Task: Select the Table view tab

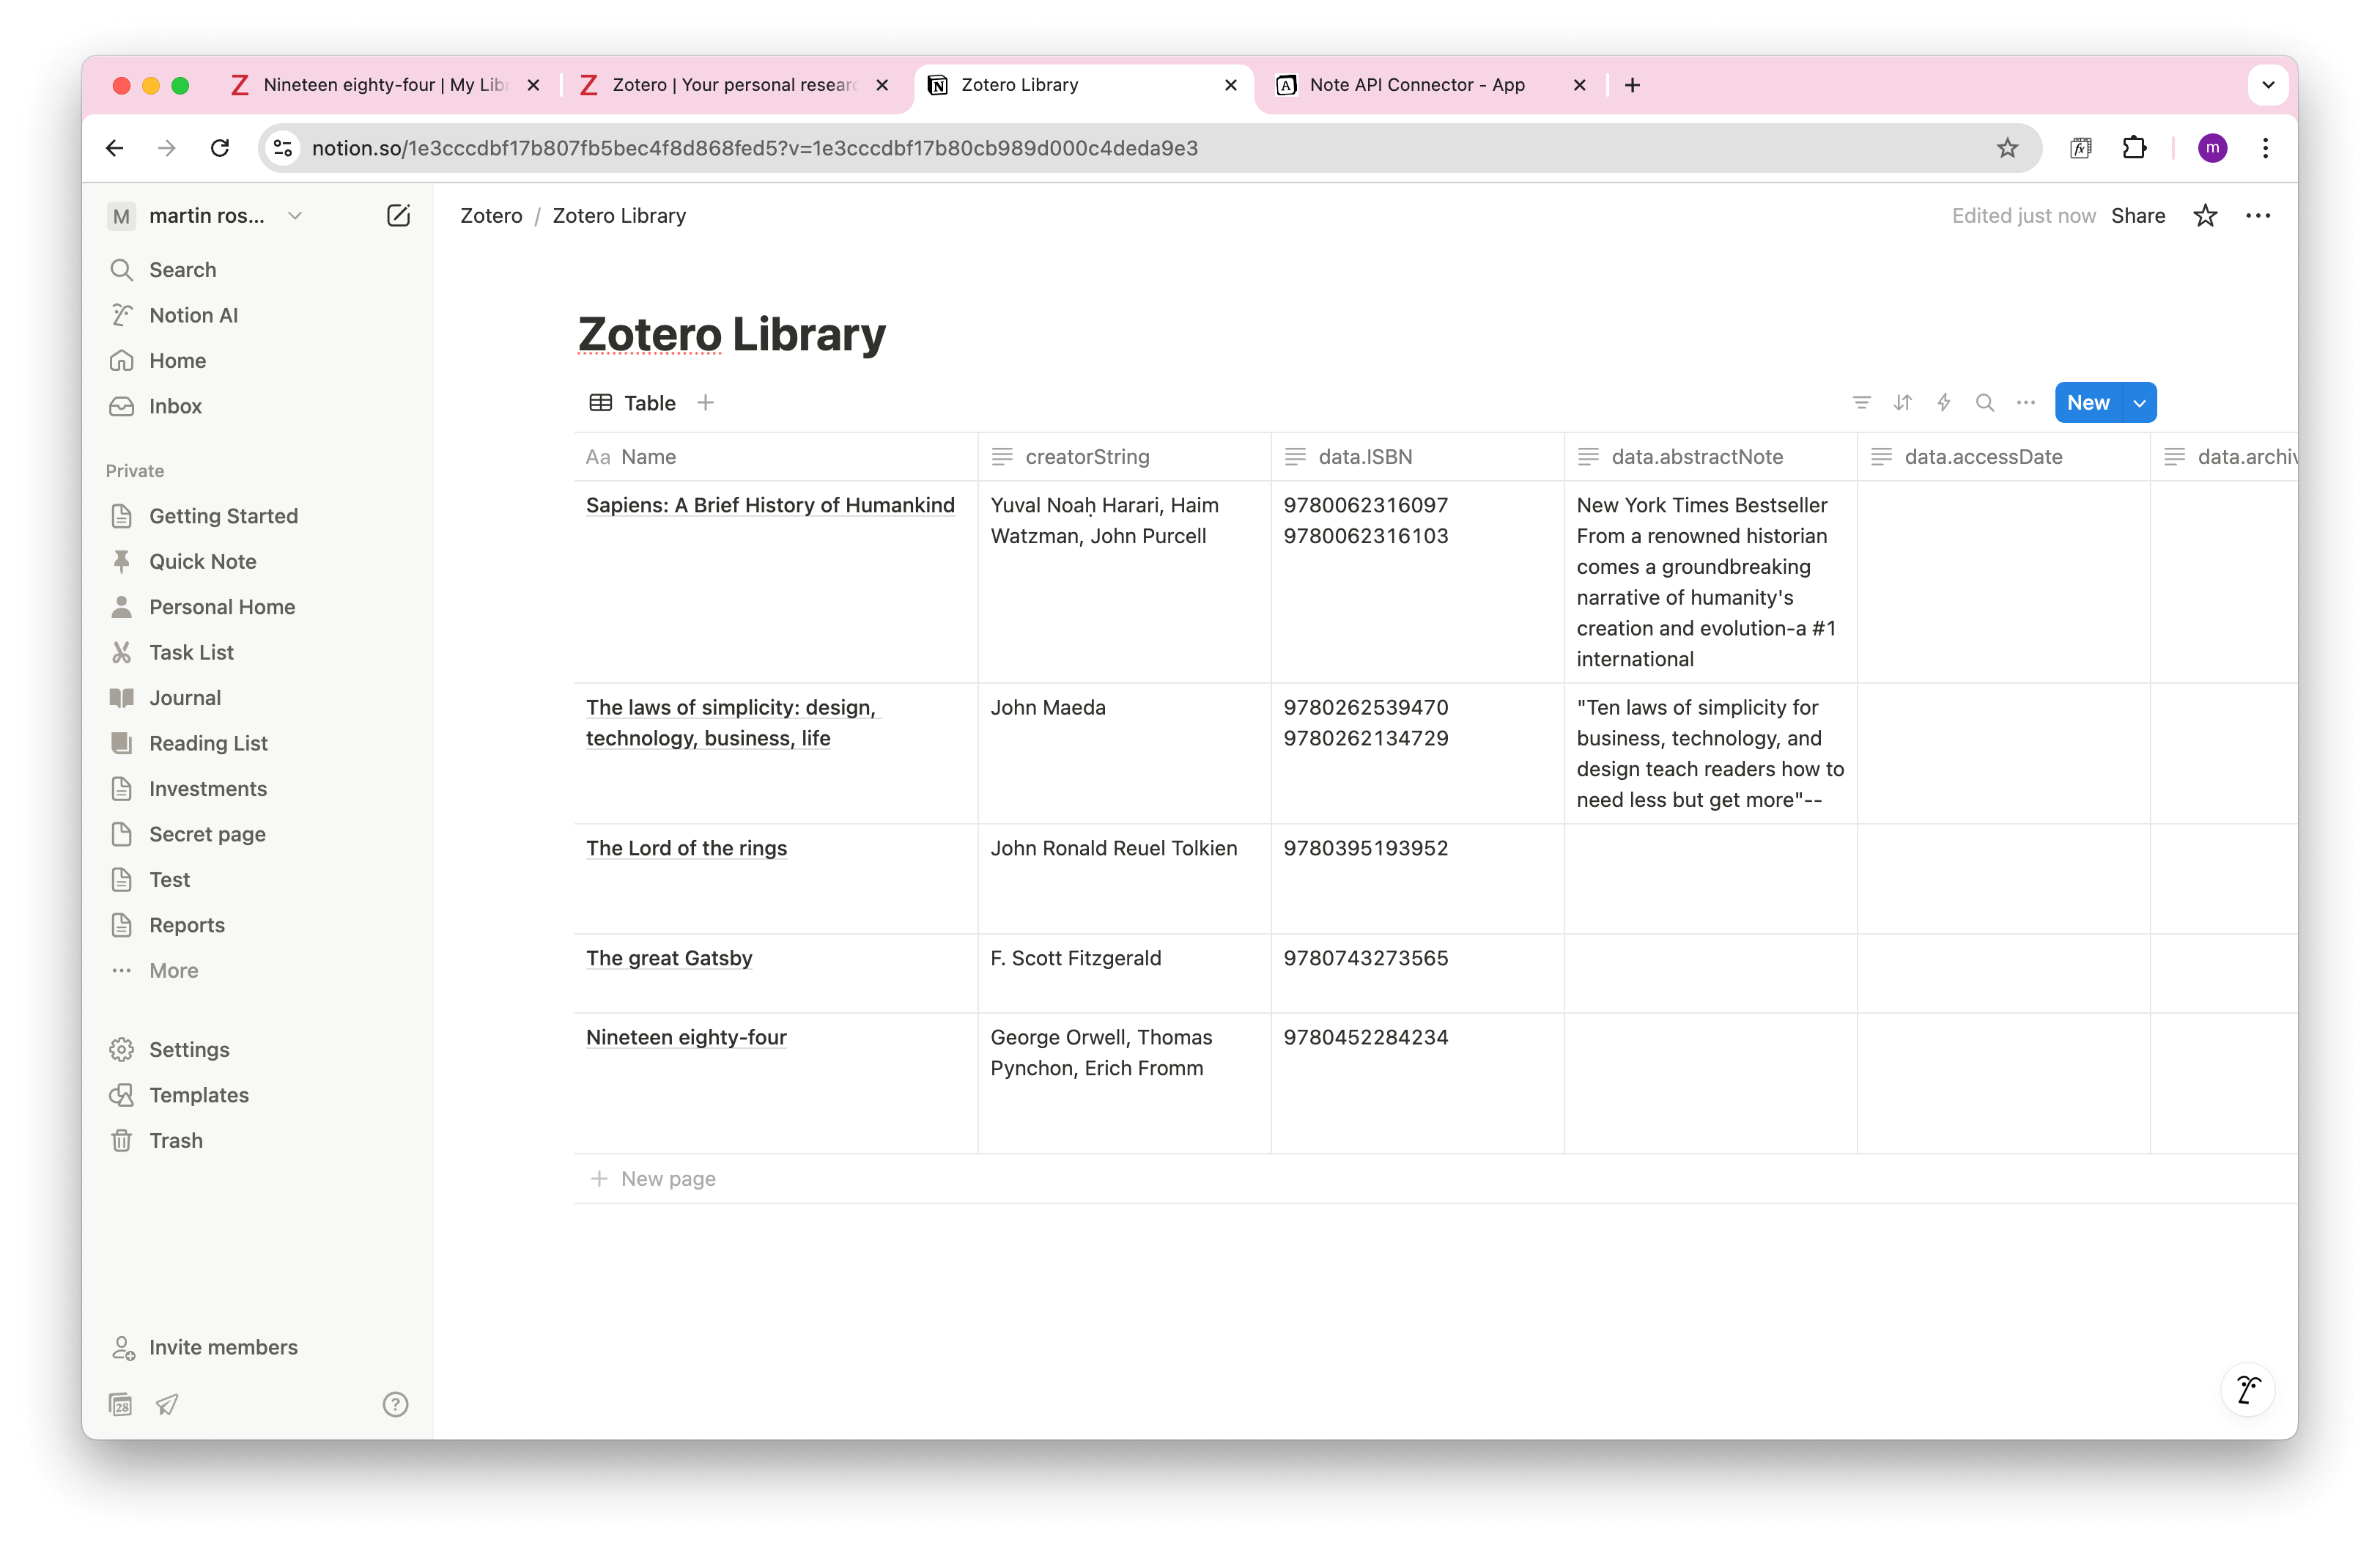Action: point(633,403)
